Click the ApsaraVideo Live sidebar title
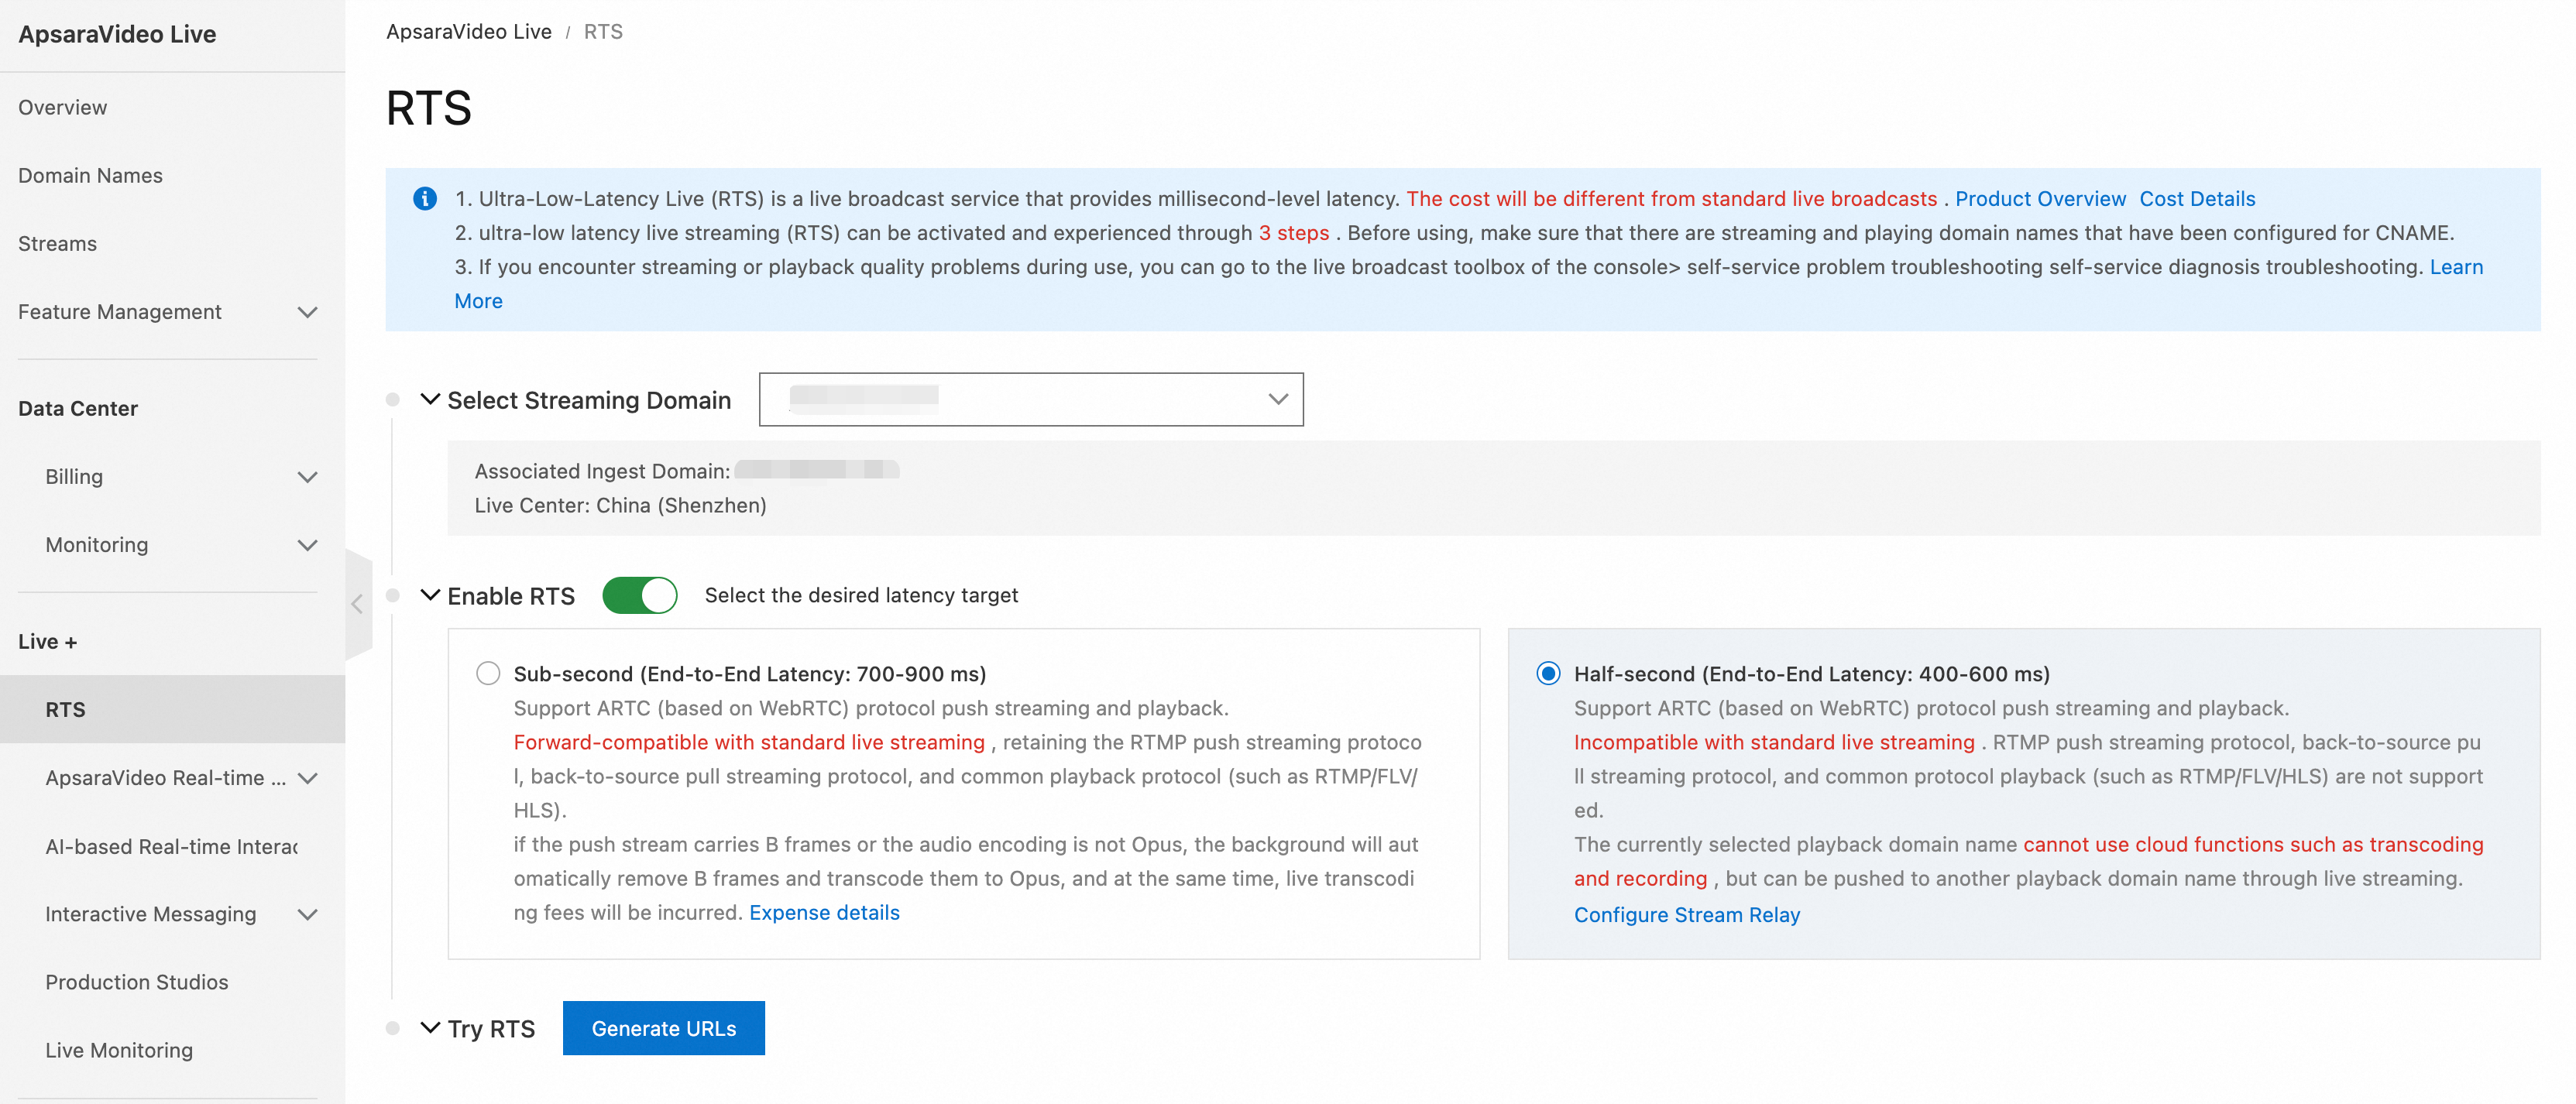2576x1104 pixels. 117,34
